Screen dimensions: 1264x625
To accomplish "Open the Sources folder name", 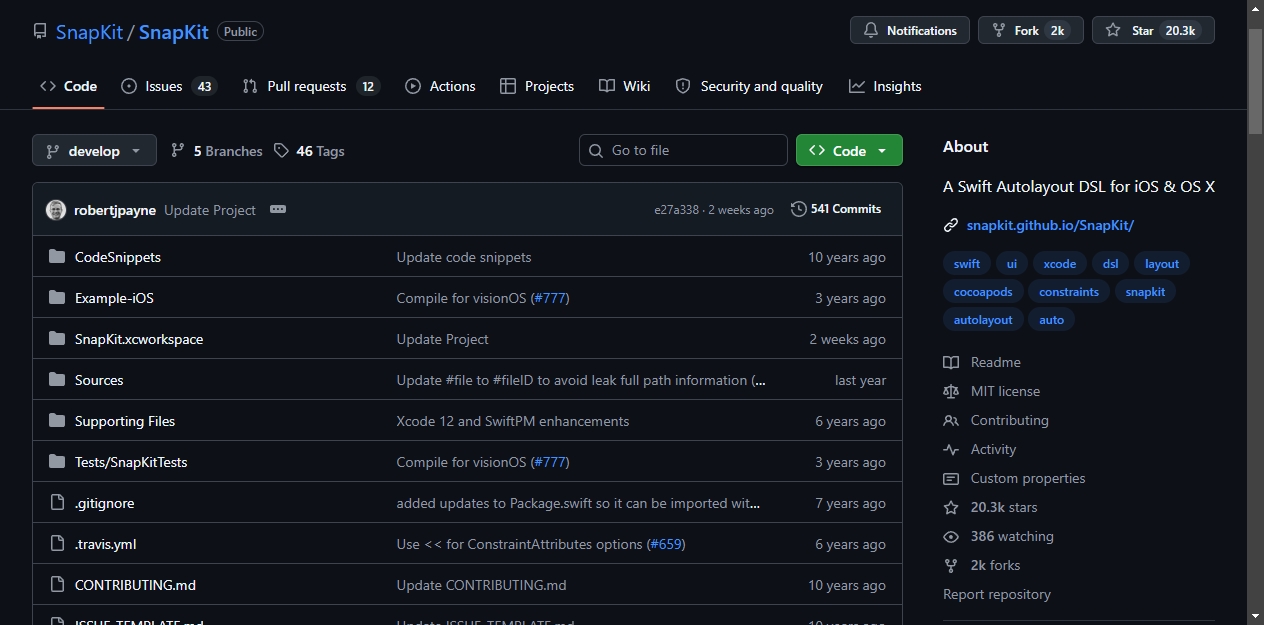I will click(99, 380).
